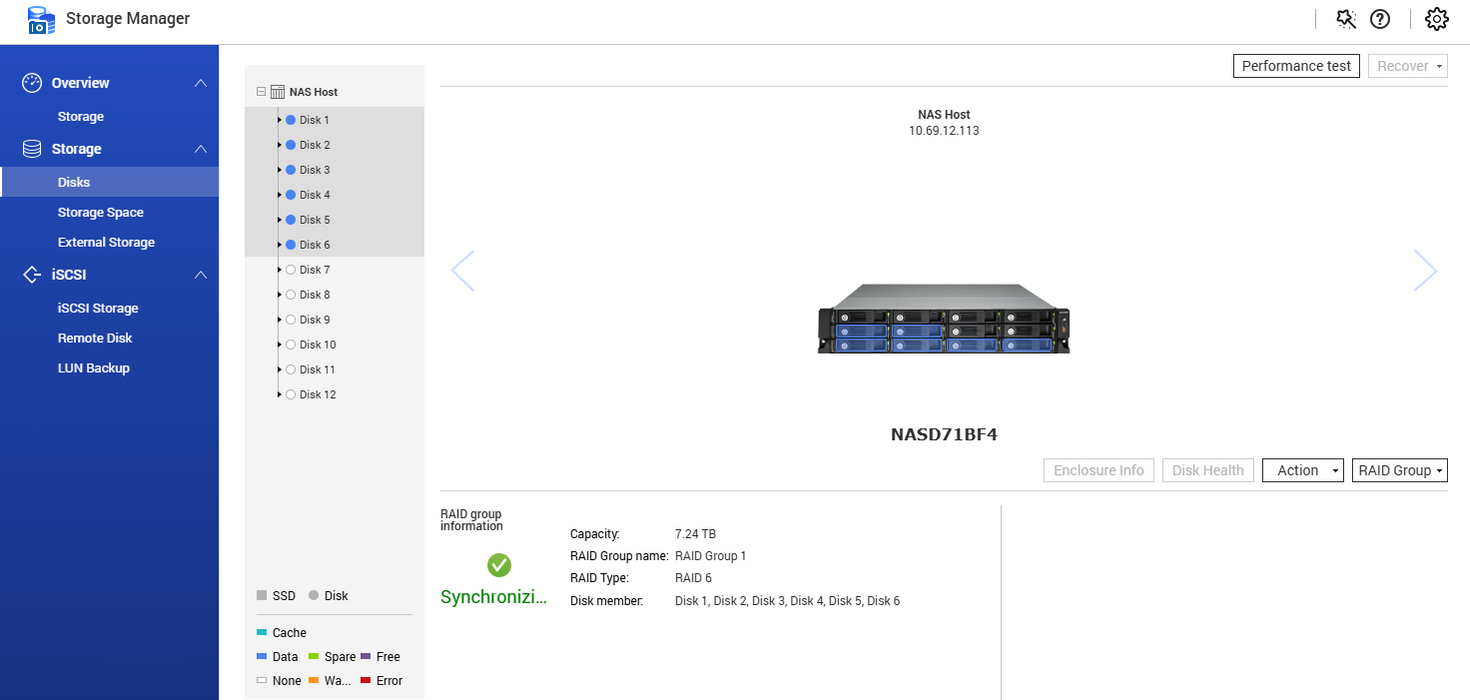Click the NAS device image
The image size is (1470, 700).
pos(944,318)
